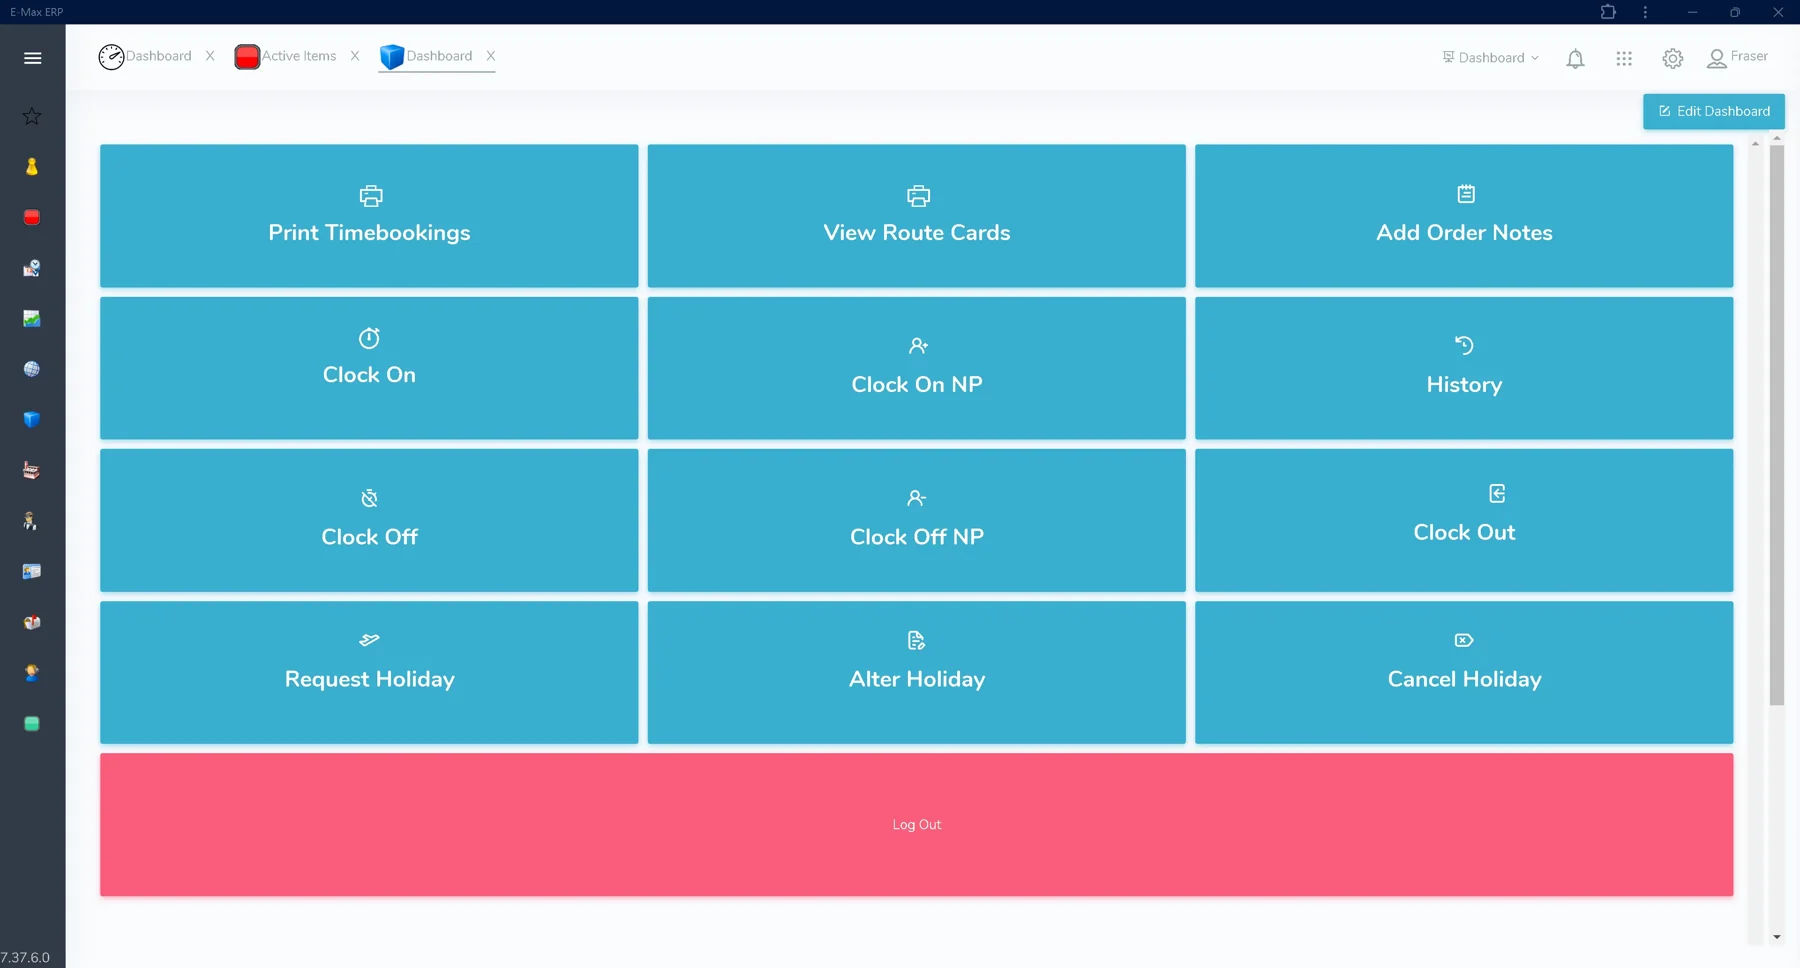
Task: Open the chart picture sidebar icon
Action: pyautogui.click(x=32, y=319)
